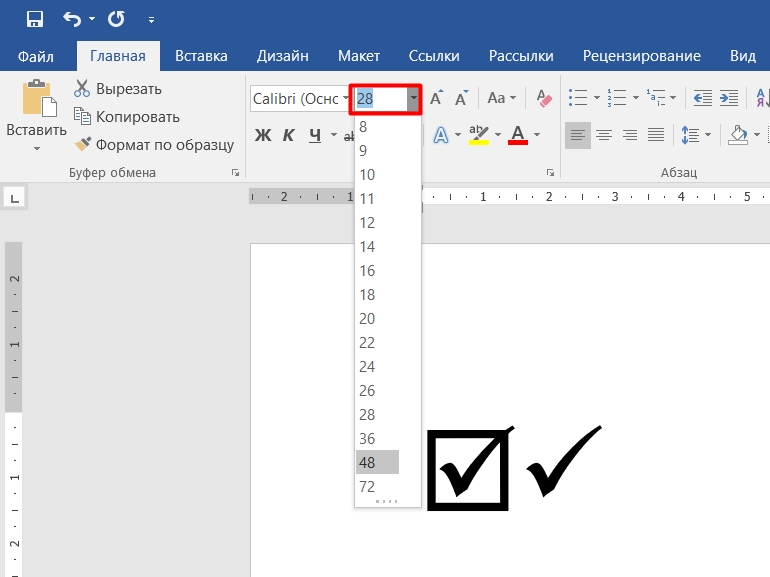
Task: Open the Файл tab
Action: tap(36, 56)
